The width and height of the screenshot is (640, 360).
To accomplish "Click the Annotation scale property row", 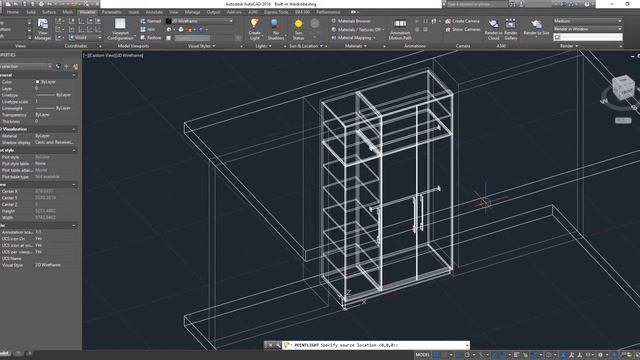I will pos(38,232).
